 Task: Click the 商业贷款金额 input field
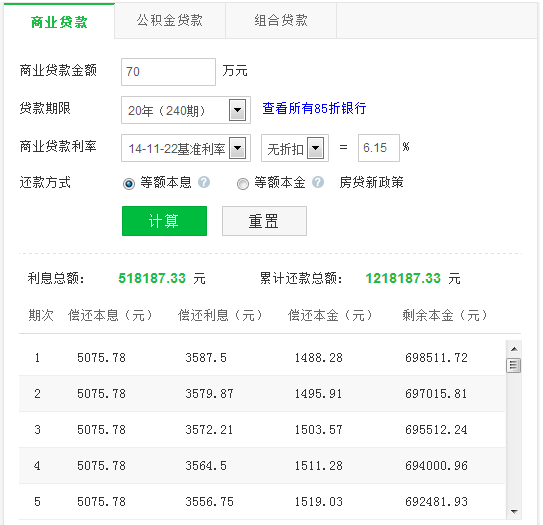168,72
